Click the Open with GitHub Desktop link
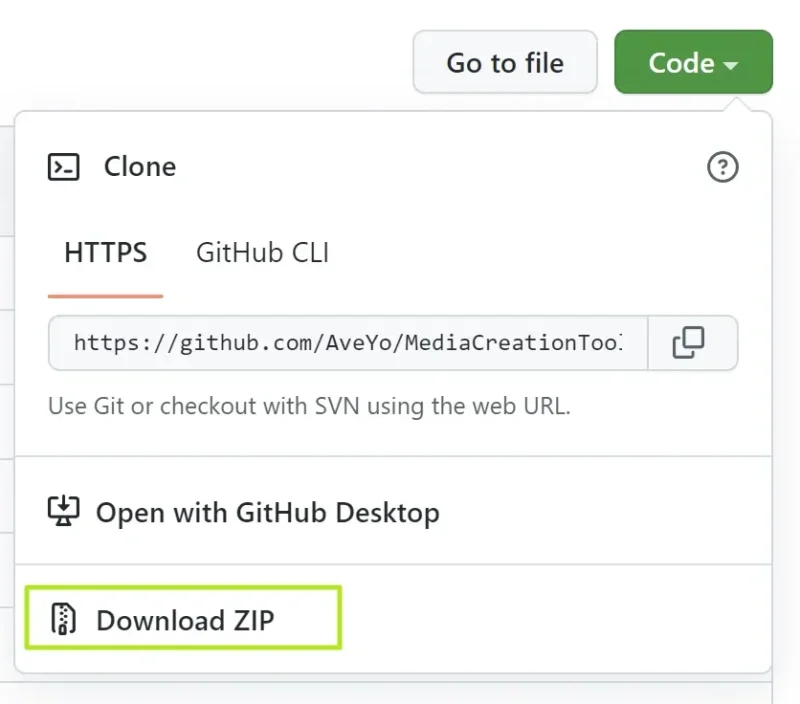Image resolution: width=800 pixels, height=704 pixels. pyautogui.click(x=267, y=514)
